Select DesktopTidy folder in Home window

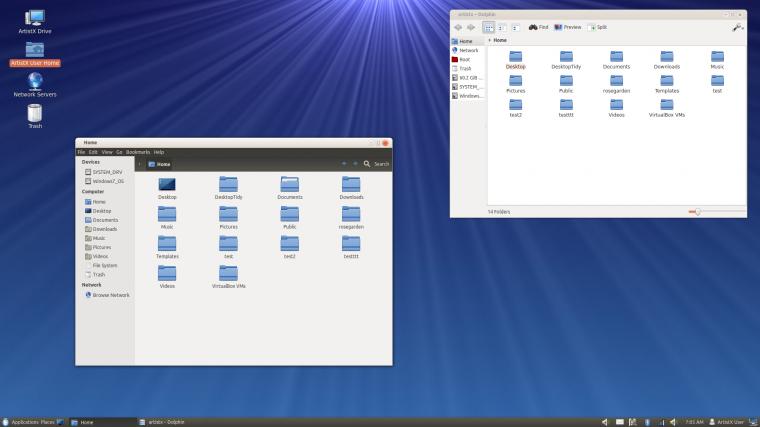[228, 188]
